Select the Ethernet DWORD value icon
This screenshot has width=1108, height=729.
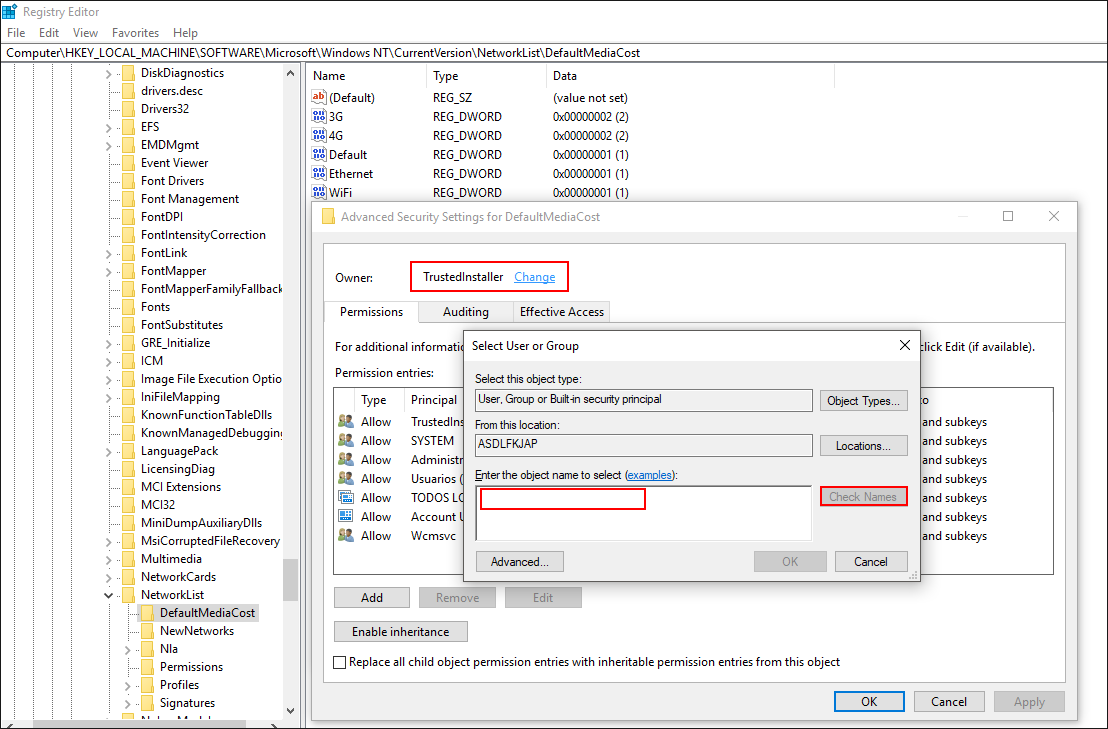[319, 174]
